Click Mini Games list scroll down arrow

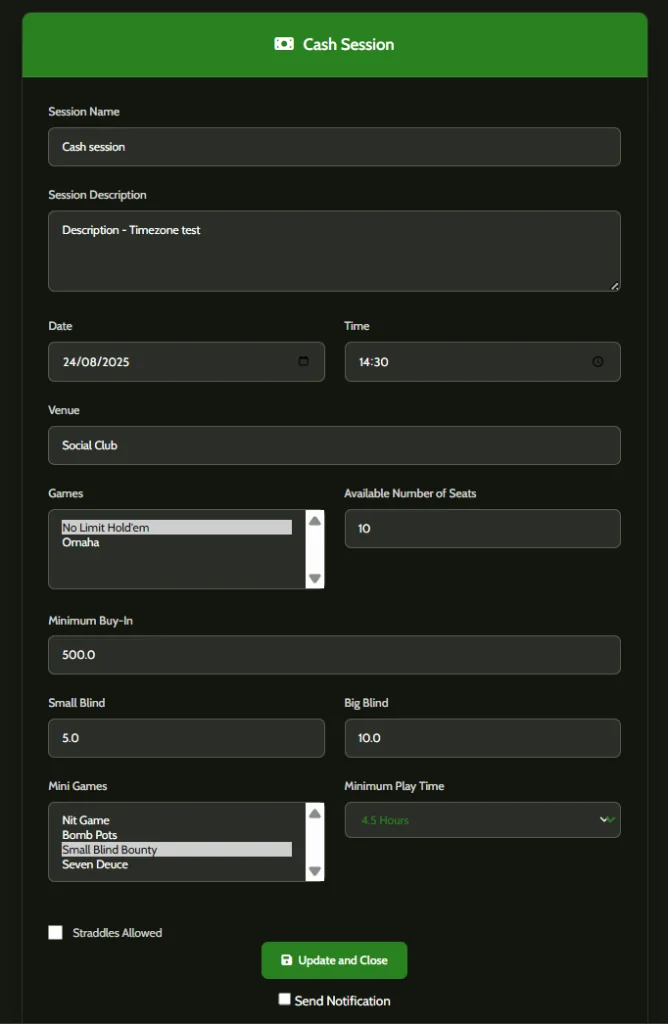[315, 871]
